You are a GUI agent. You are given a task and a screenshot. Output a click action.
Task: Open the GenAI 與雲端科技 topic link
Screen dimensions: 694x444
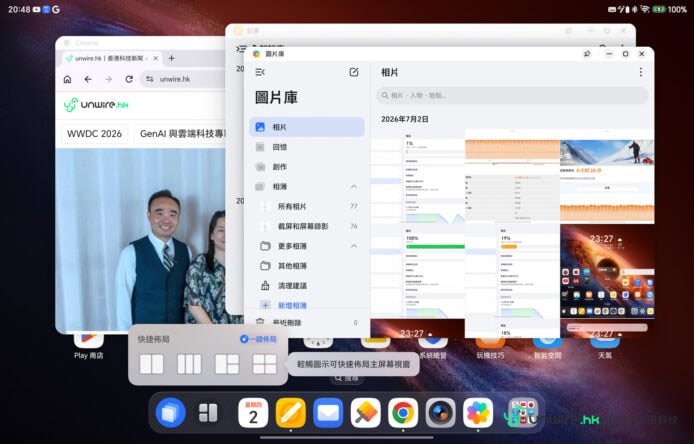click(181, 134)
